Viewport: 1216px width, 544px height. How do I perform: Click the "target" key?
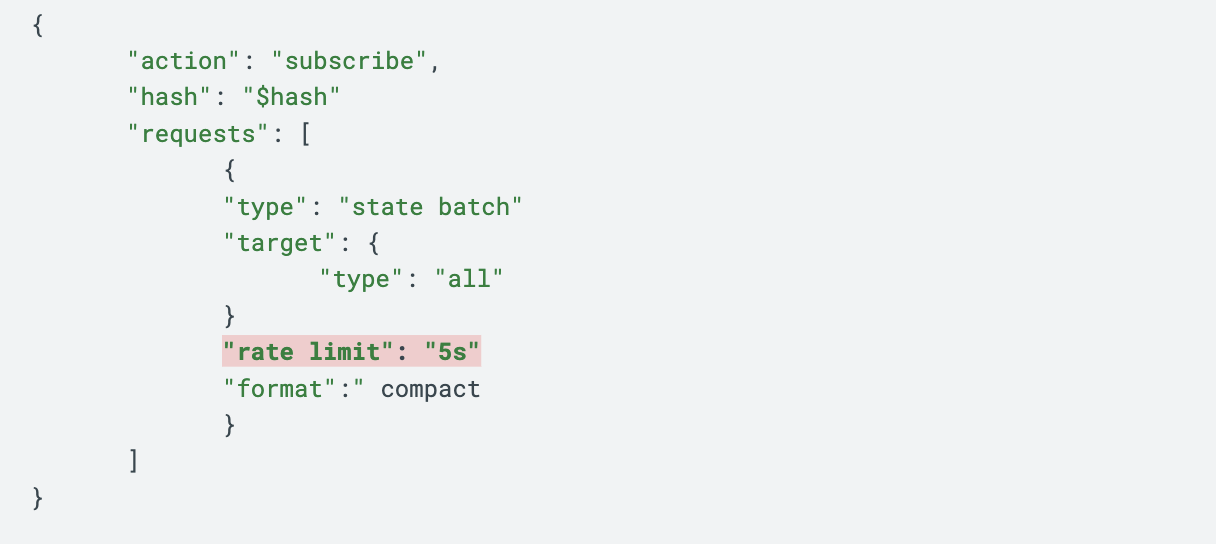[x=274, y=243]
